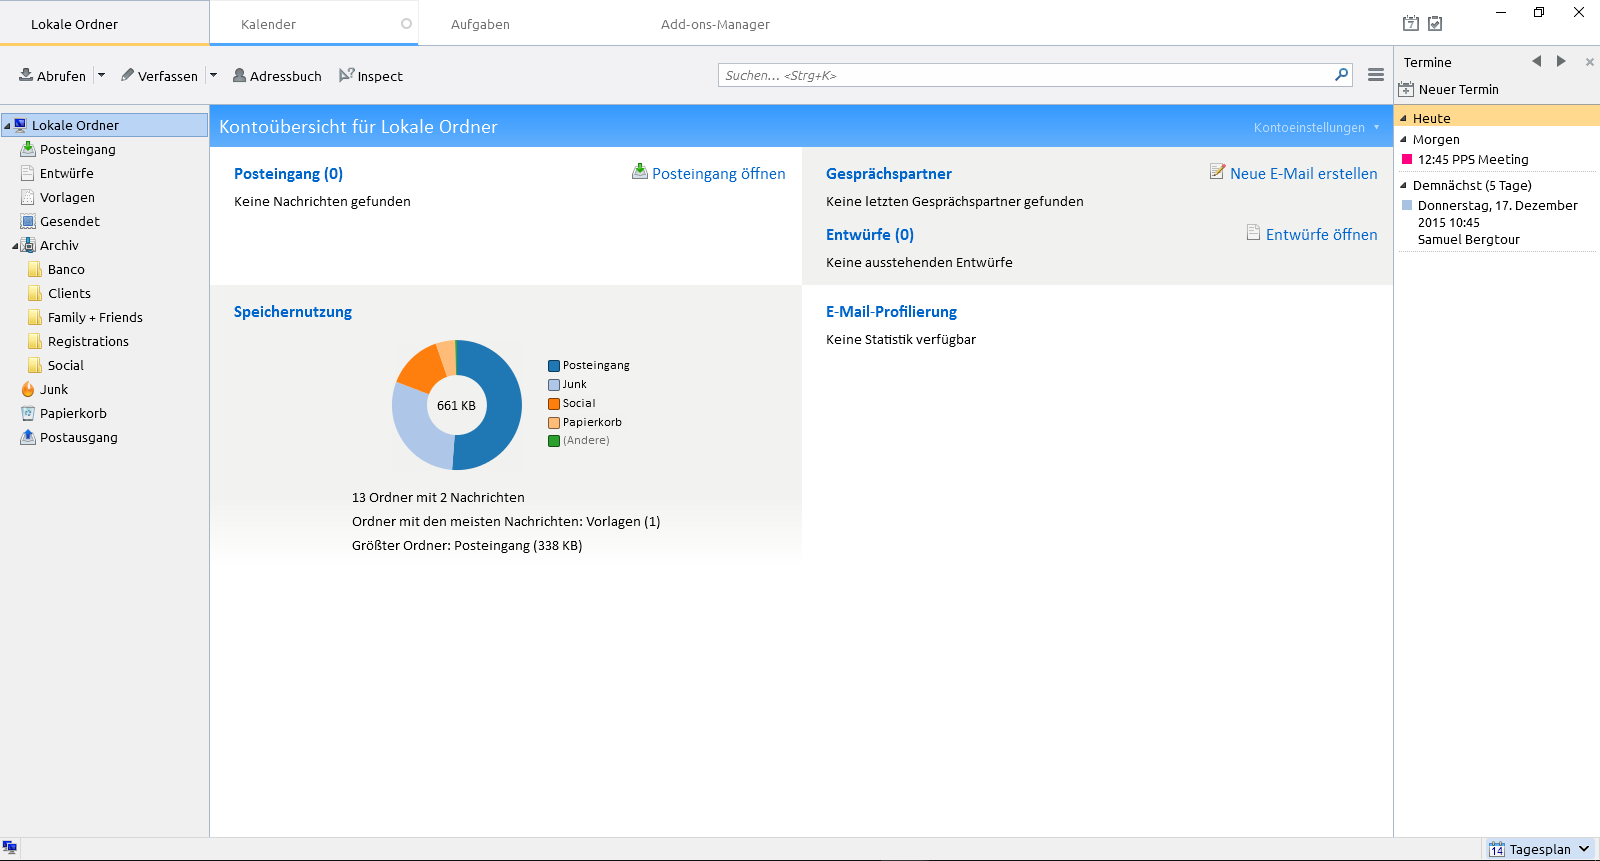The image size is (1600, 861).
Task: Select the Papierkorb trash folder
Action: [73, 414]
